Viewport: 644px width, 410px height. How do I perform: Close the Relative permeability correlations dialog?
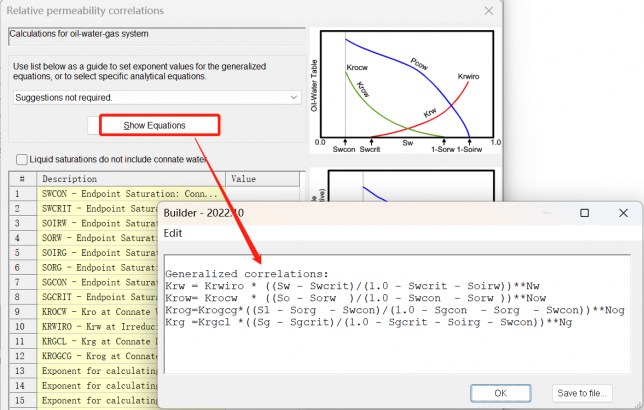[487, 11]
